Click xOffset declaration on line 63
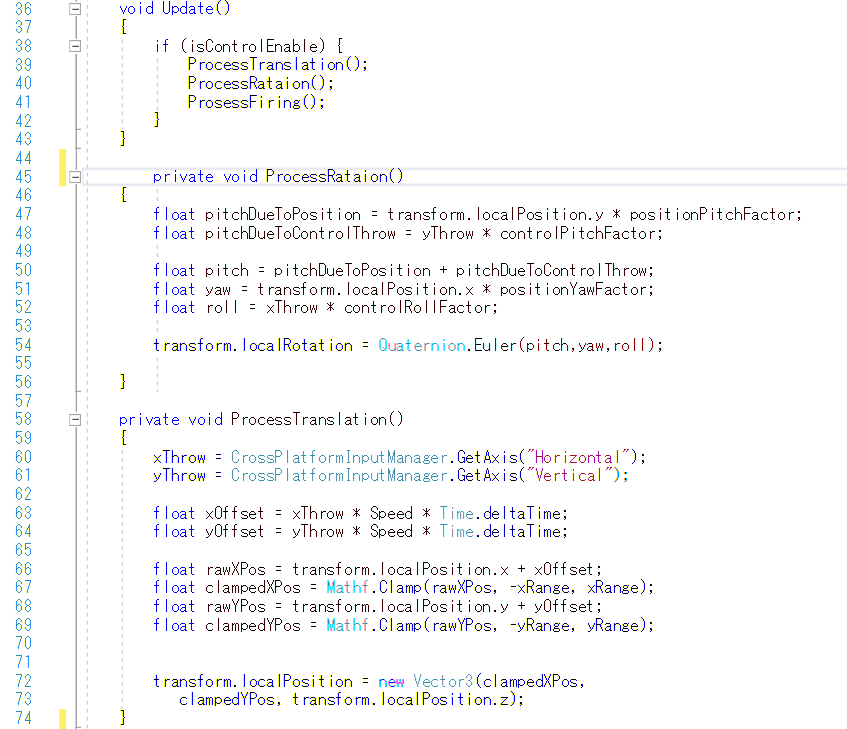 point(234,514)
